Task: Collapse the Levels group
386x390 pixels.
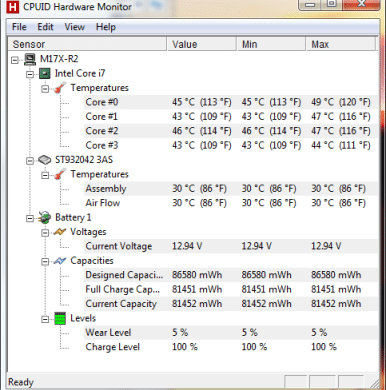Action: point(45,320)
